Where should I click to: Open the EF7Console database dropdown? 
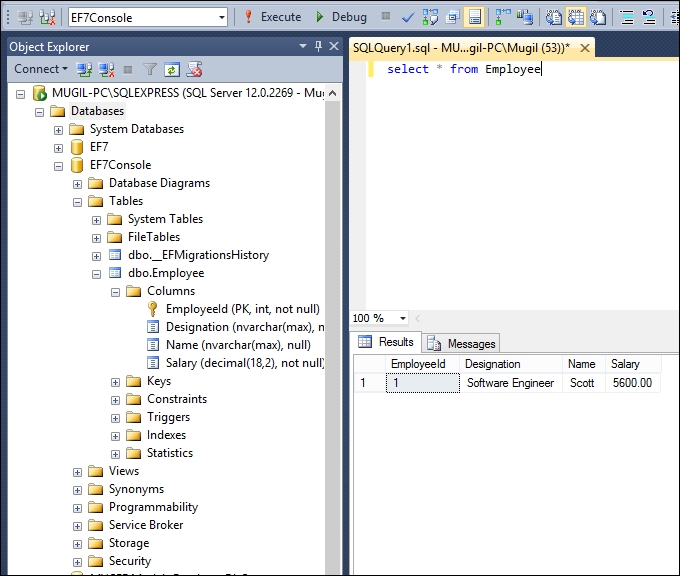(x=222, y=18)
